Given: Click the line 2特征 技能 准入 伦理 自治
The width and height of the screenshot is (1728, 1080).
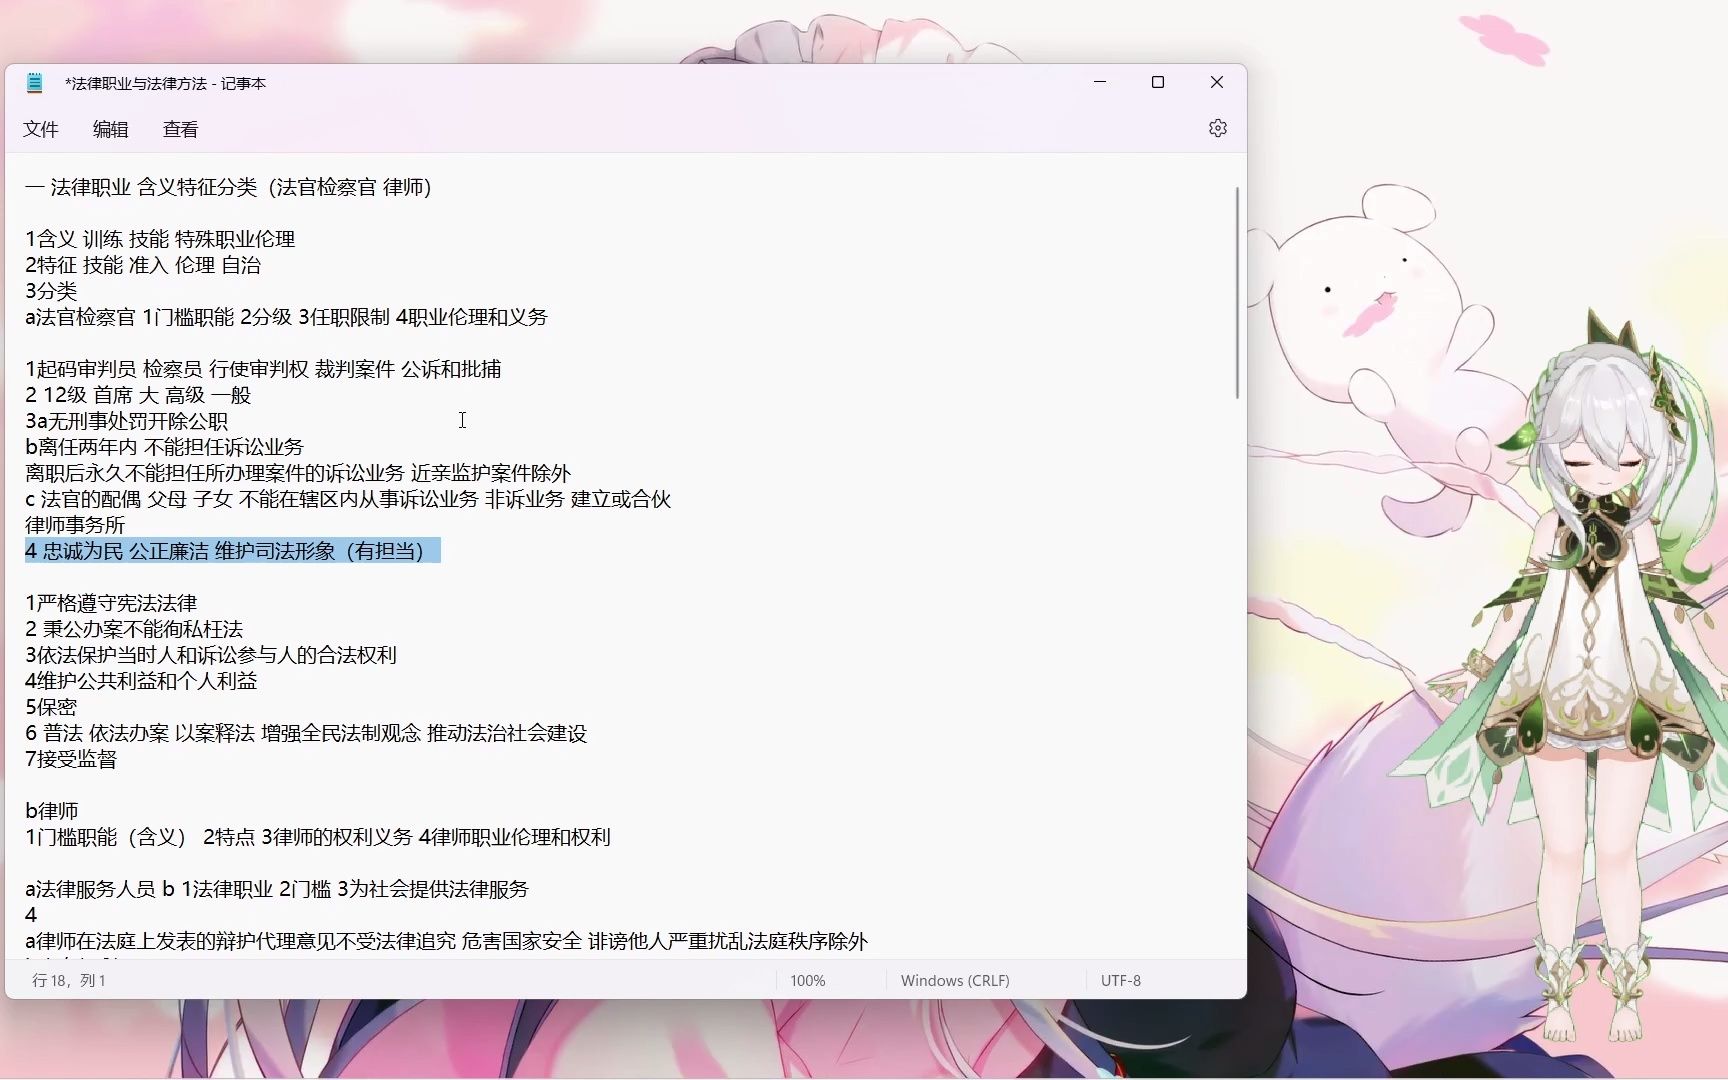Looking at the screenshot, I should [143, 265].
